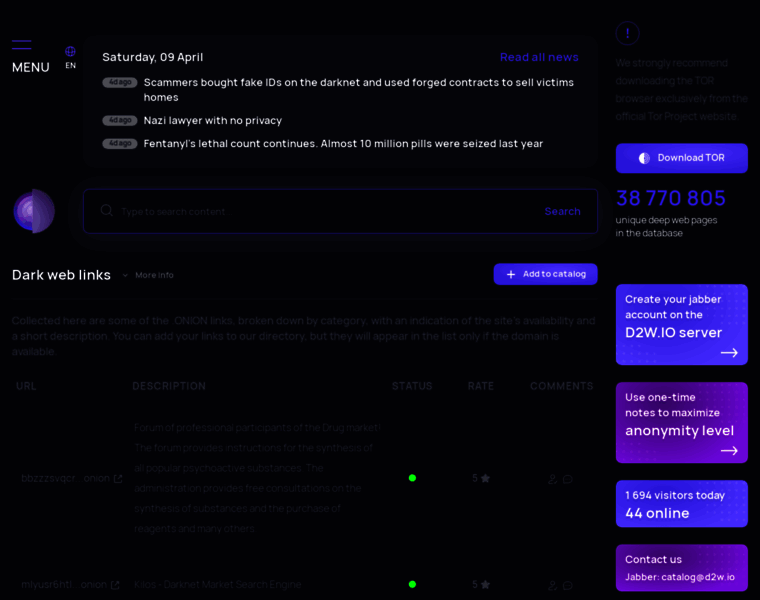
Task: Click the URL column header
Action: point(26,386)
